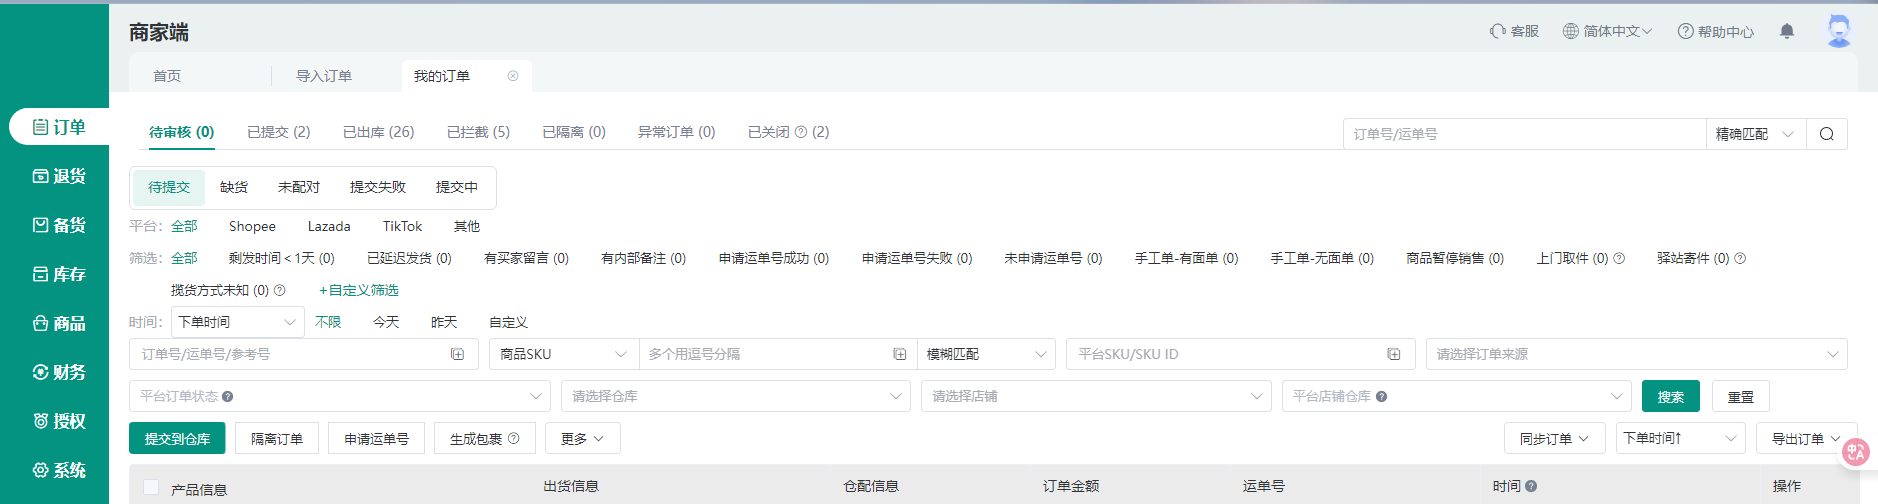Screen dimensions: 1878x504
Task: Show help for 上门取件 filter
Action: (1619, 258)
